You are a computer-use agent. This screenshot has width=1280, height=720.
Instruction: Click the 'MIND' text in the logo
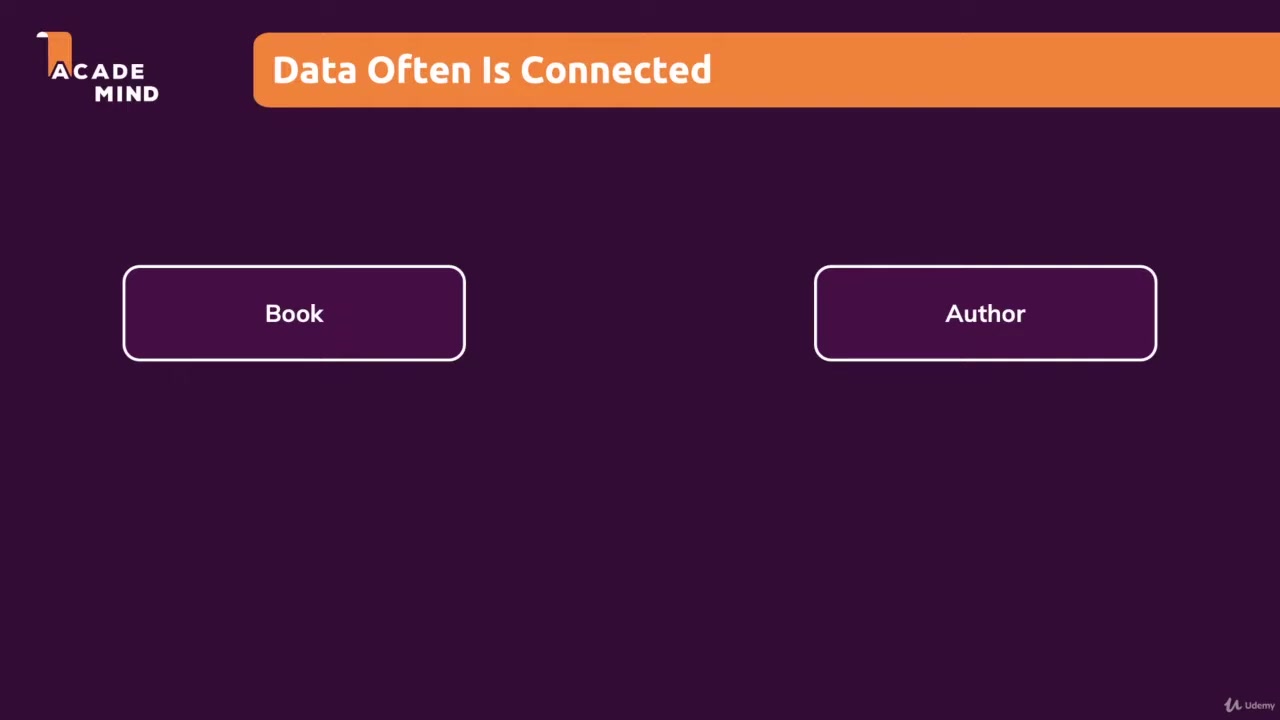click(x=126, y=94)
